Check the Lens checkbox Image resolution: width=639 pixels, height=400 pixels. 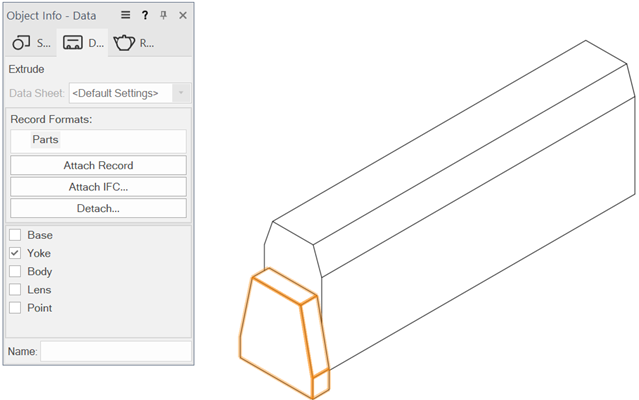pos(15,289)
